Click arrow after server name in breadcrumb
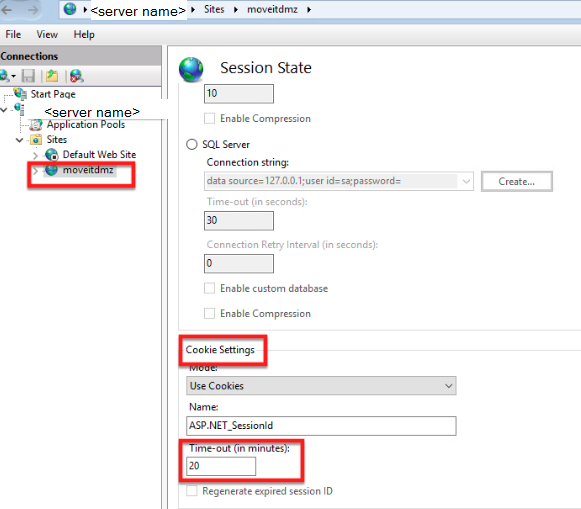The image size is (581, 509). pyautogui.click(x=193, y=10)
